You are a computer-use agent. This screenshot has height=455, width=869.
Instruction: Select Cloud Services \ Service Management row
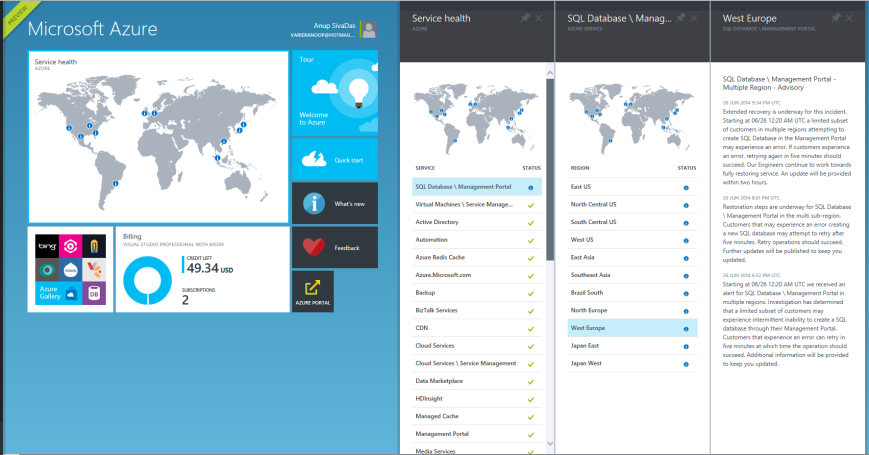[477, 364]
